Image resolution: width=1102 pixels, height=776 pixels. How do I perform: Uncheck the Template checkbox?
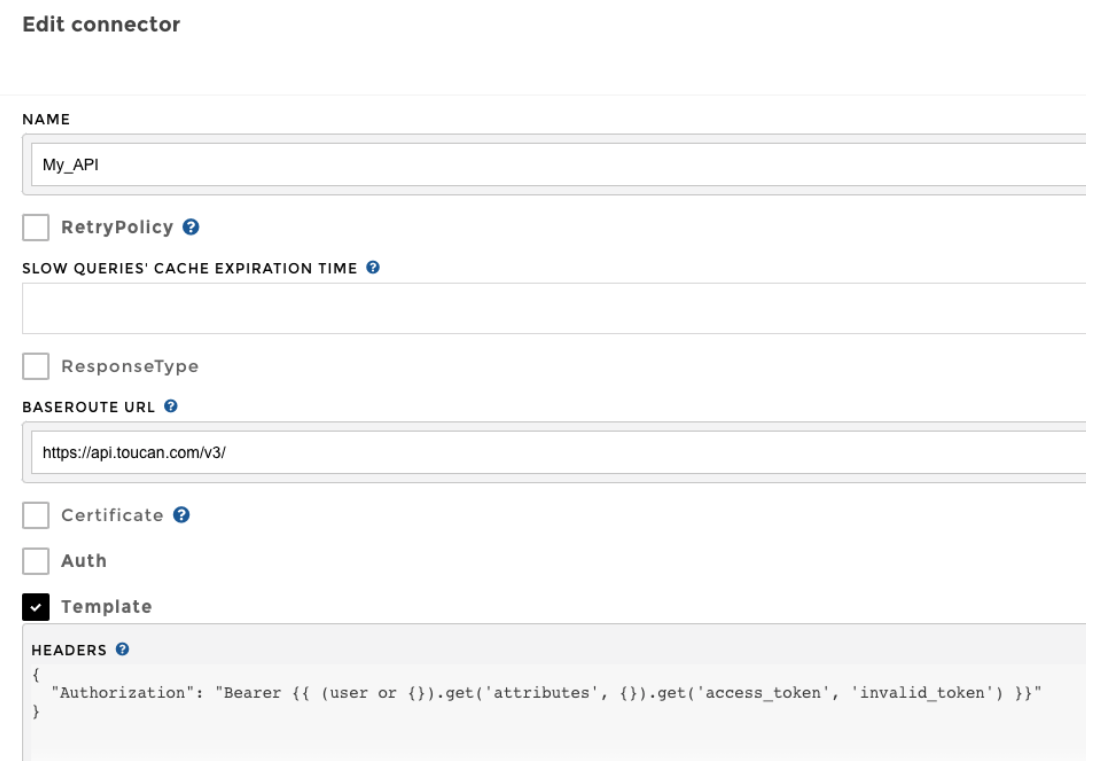click(x=36, y=606)
